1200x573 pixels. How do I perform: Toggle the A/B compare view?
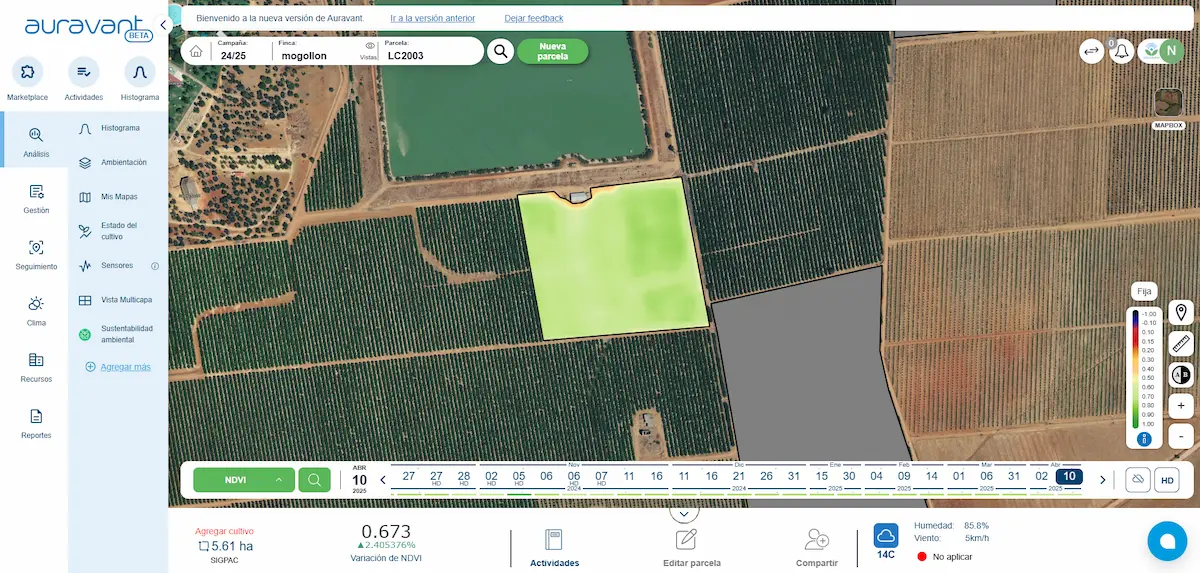tap(1181, 375)
